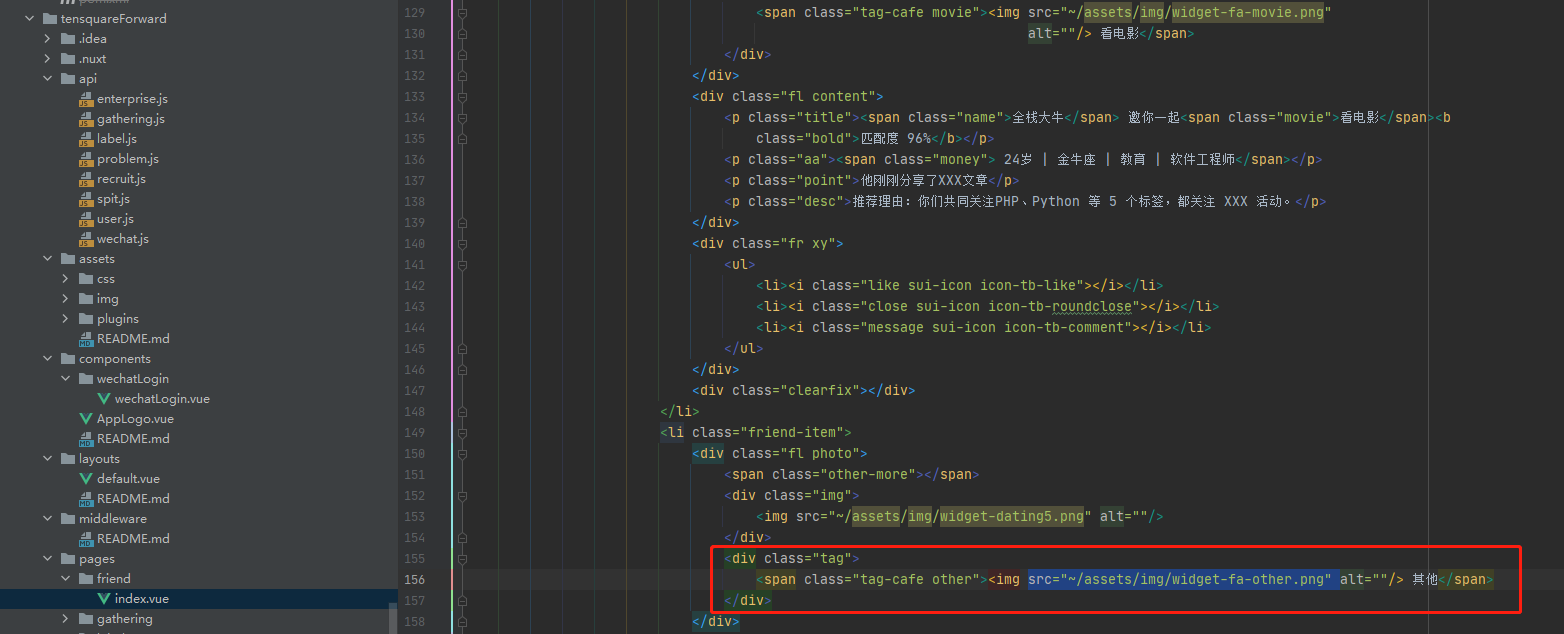Click the Markdown icon of README.md under assets

click(x=86, y=339)
